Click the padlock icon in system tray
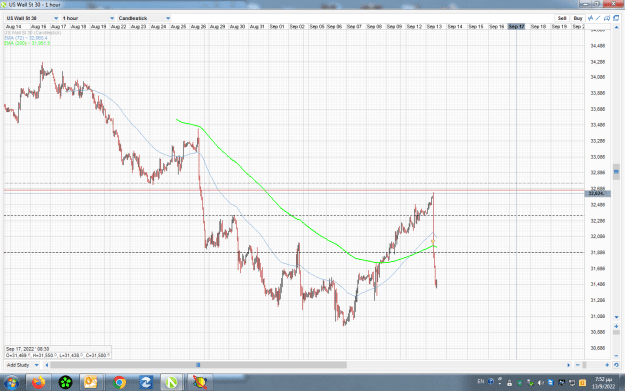 [x=509, y=383]
